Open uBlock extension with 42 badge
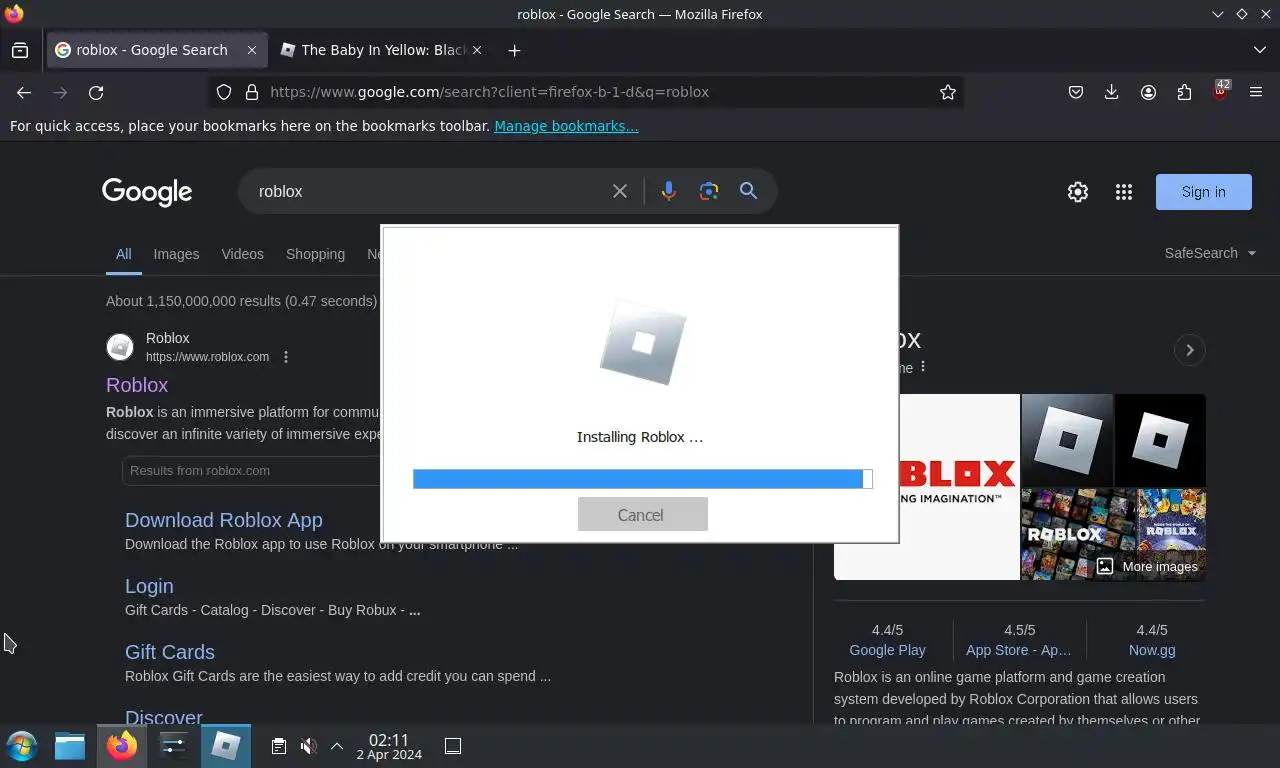 (1220, 91)
